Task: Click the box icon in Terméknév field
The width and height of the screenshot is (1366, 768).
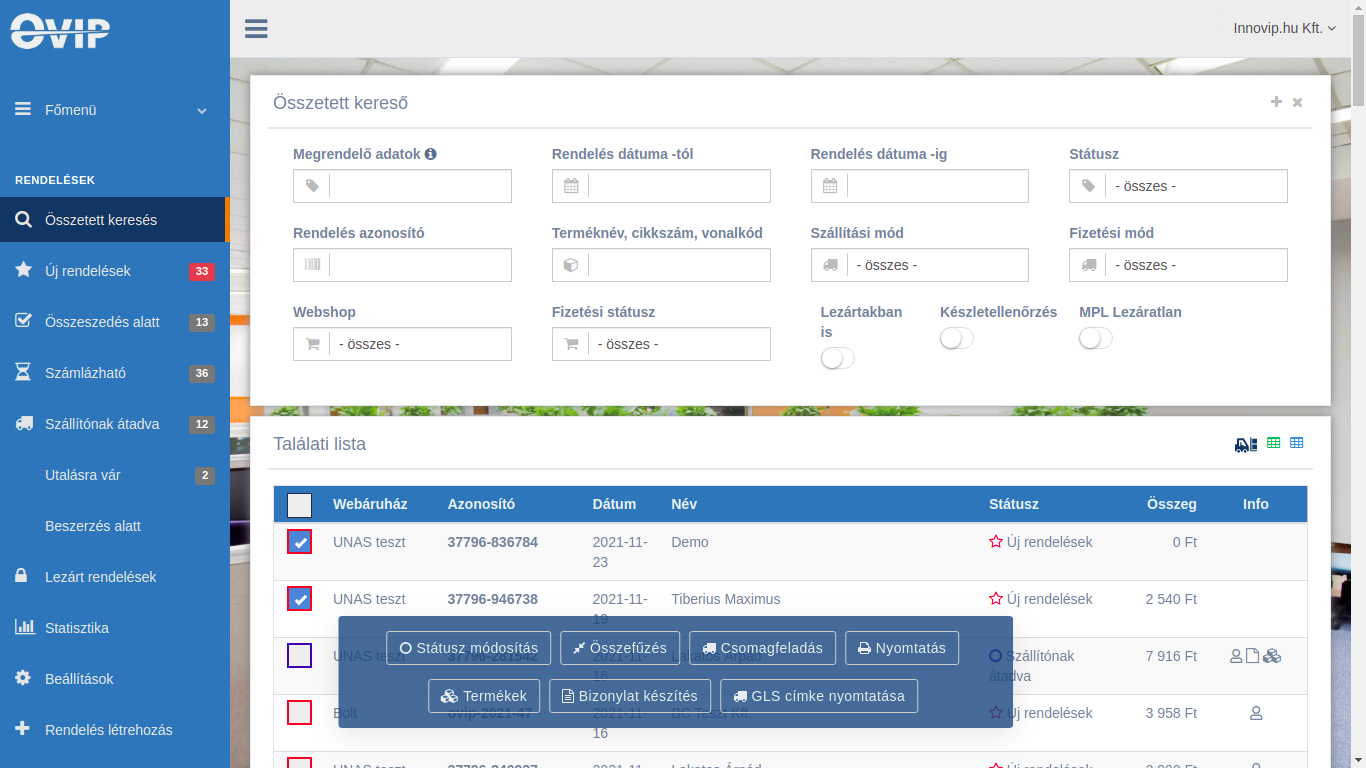Action: 571,265
